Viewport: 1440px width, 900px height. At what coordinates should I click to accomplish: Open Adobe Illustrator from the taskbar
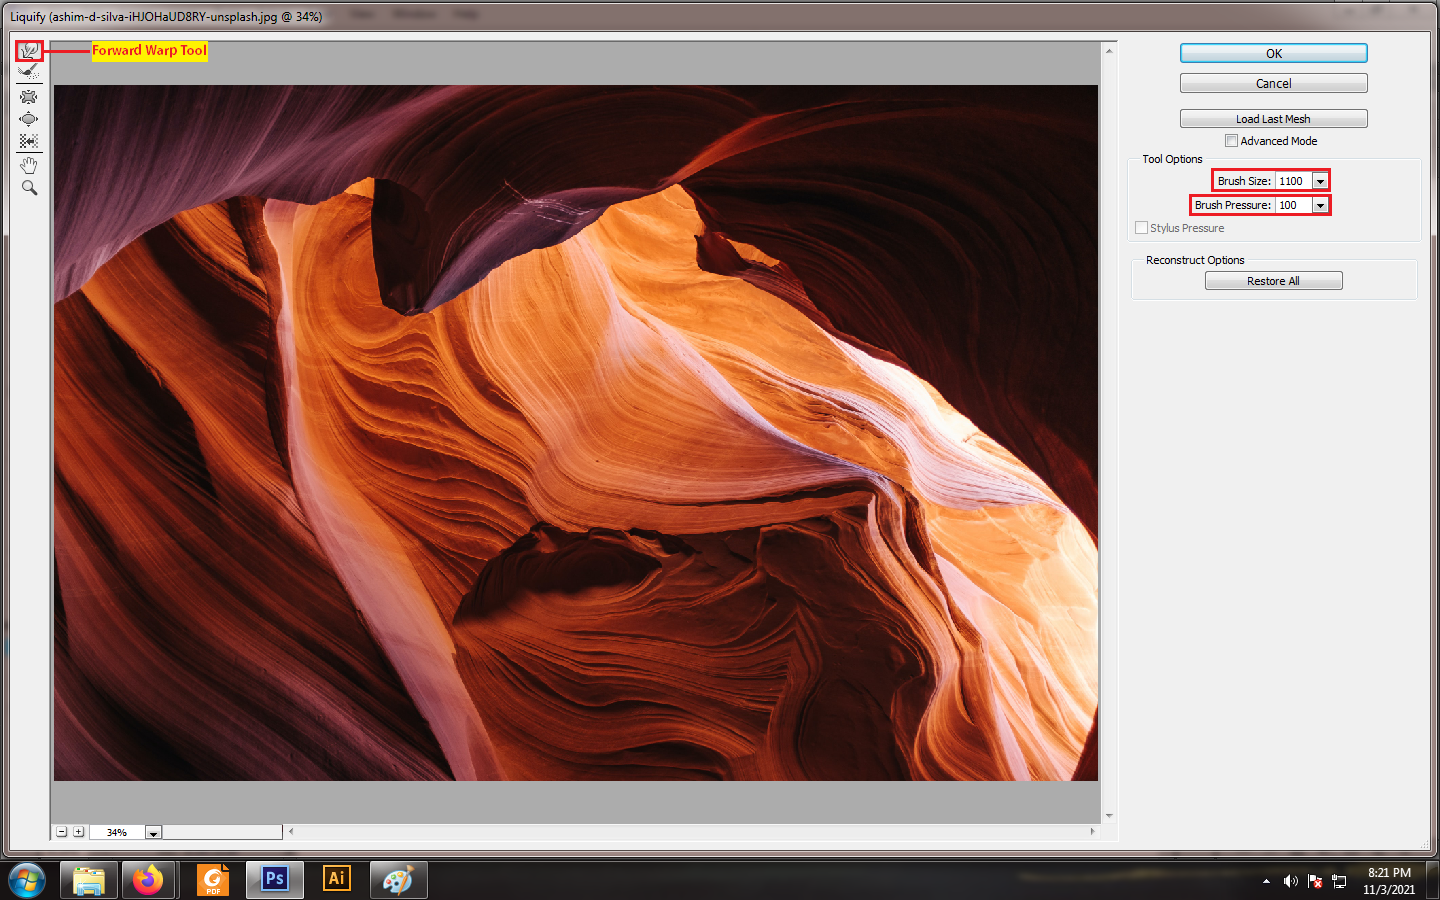point(337,879)
